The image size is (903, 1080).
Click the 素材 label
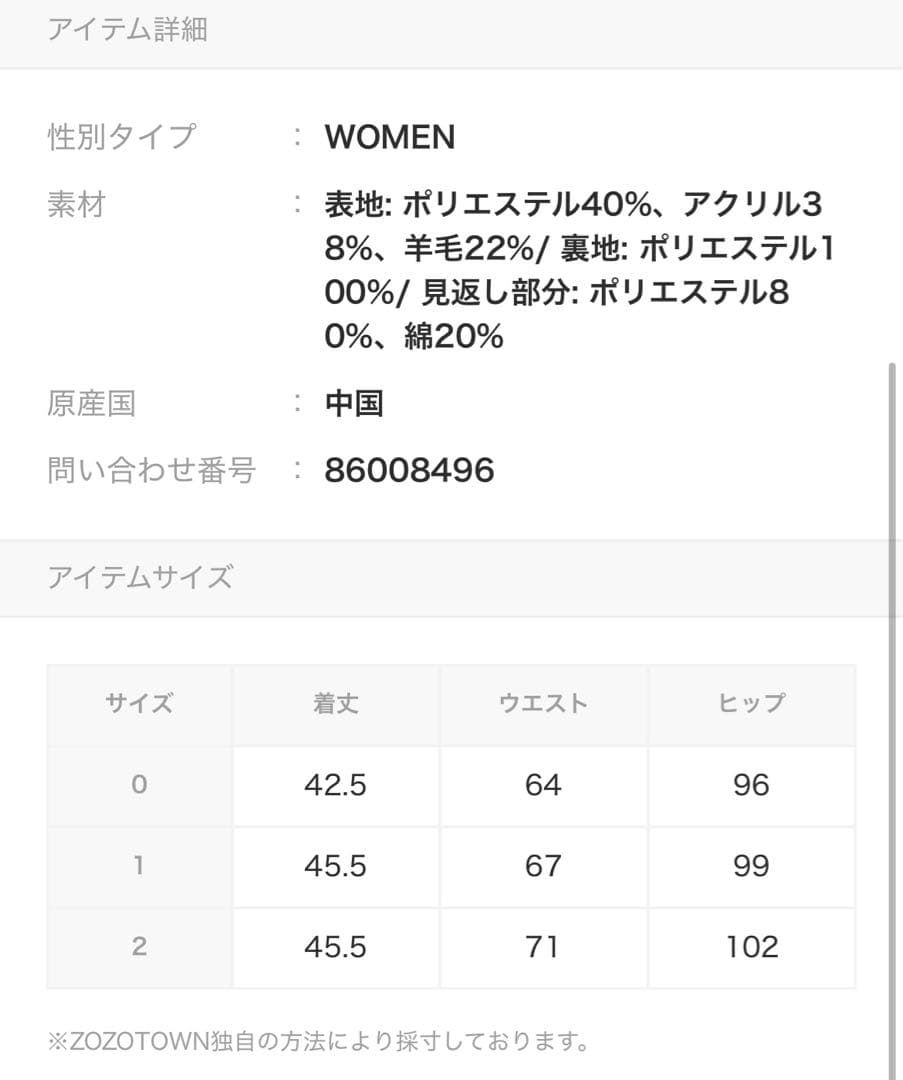76,205
